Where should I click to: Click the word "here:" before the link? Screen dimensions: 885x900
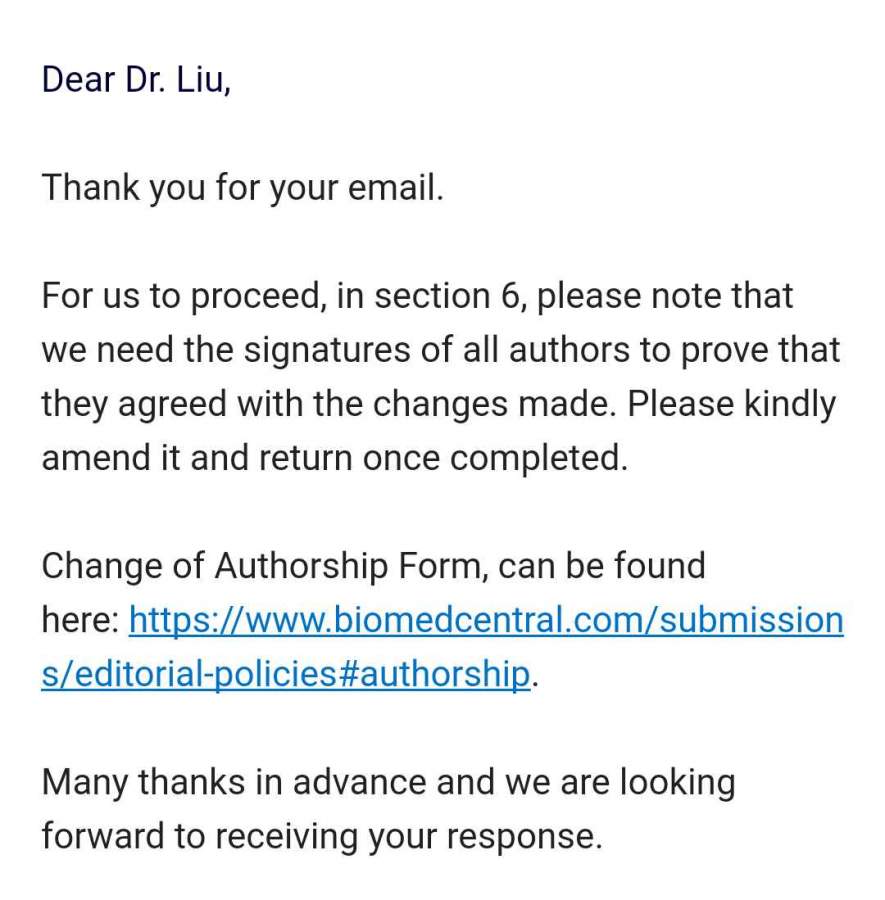point(80,621)
